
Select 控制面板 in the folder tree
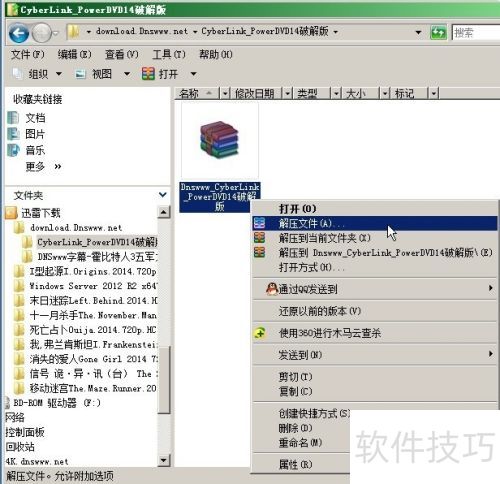[25, 432]
